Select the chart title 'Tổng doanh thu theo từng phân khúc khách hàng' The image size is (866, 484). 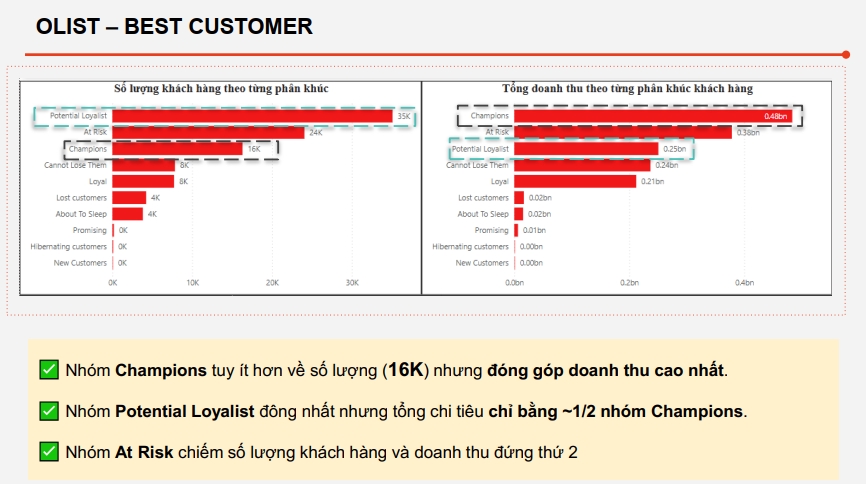(x=627, y=89)
